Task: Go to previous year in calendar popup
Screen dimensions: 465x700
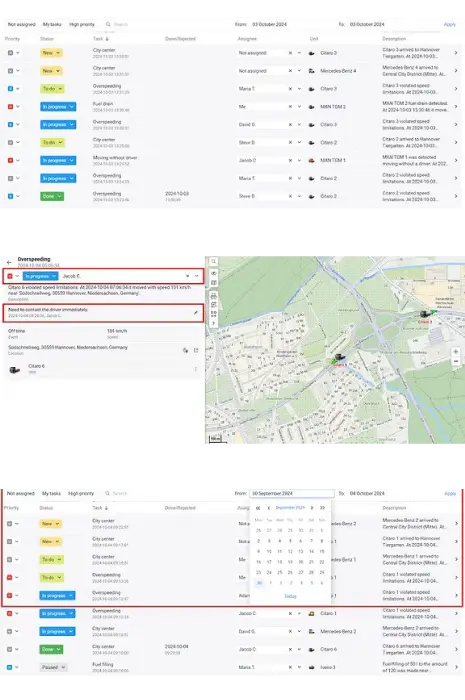Action: (x=258, y=508)
